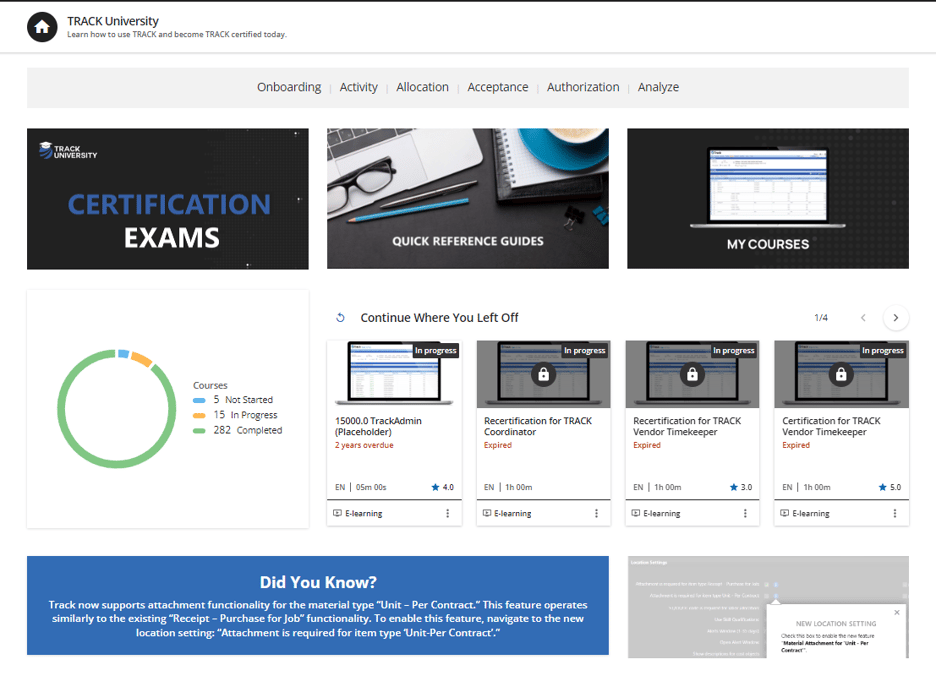Open the Onboarding section
936x676 pixels.
288,87
